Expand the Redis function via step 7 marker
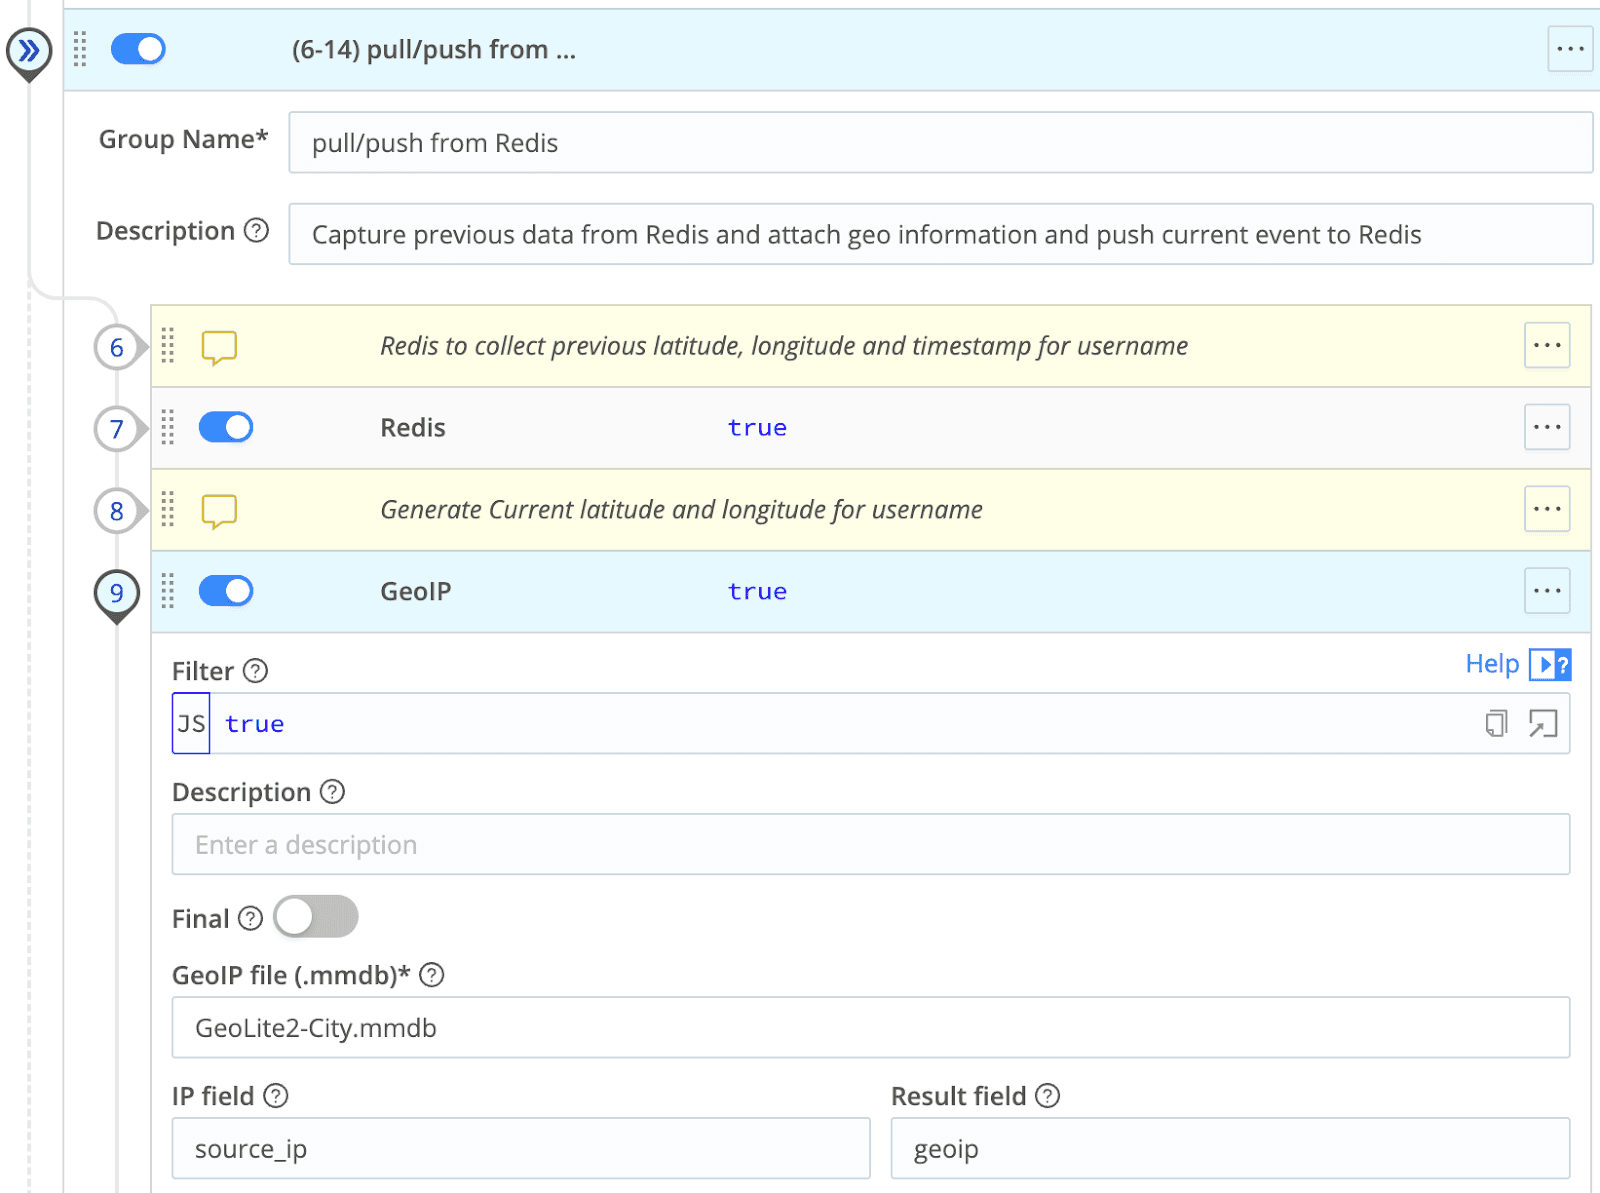1600x1193 pixels. [117, 429]
